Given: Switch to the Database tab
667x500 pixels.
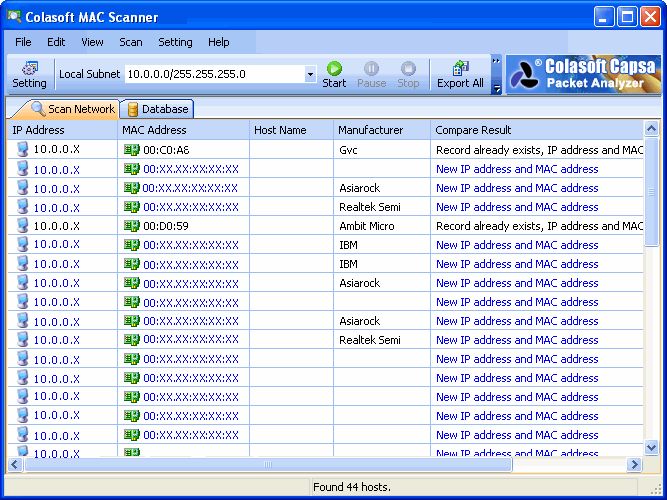Looking at the screenshot, I should (x=156, y=109).
